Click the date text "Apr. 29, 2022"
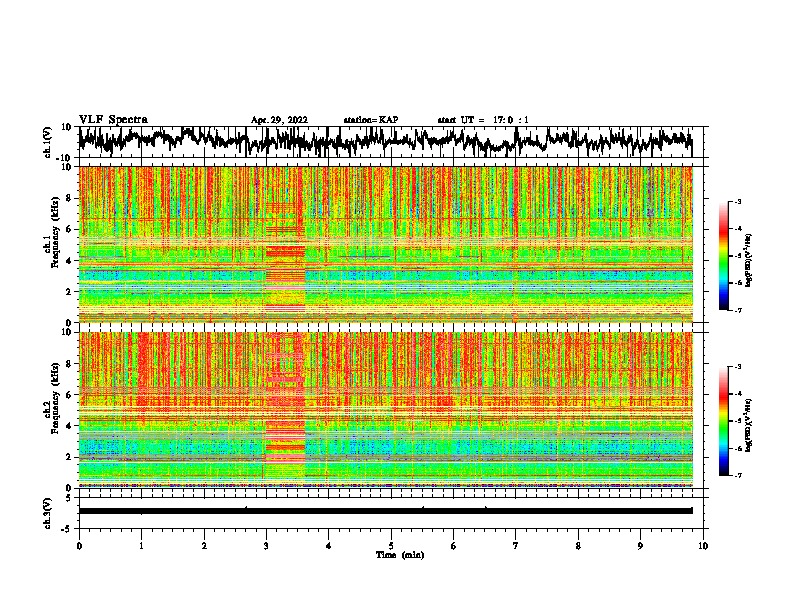 (279, 120)
